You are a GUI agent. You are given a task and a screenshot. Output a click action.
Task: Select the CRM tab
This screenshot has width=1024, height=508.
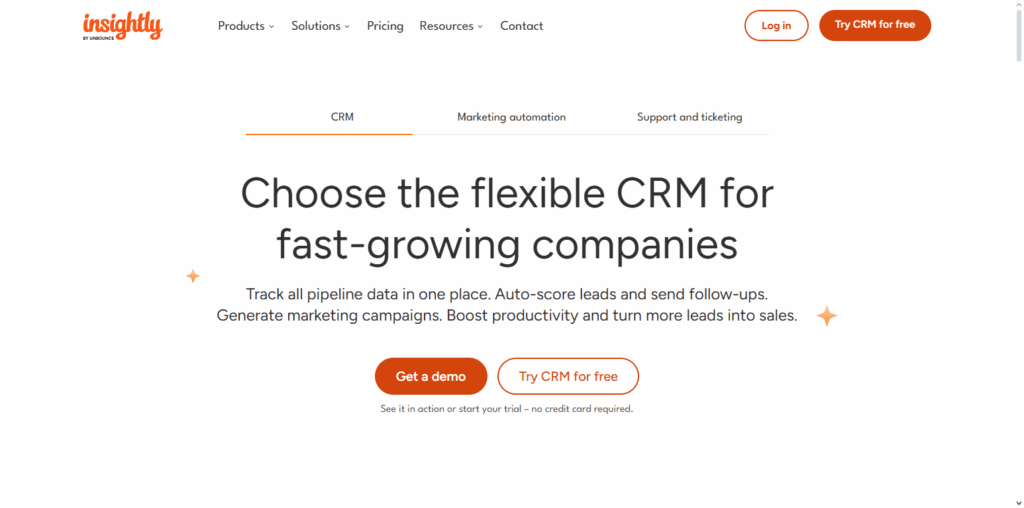click(342, 117)
